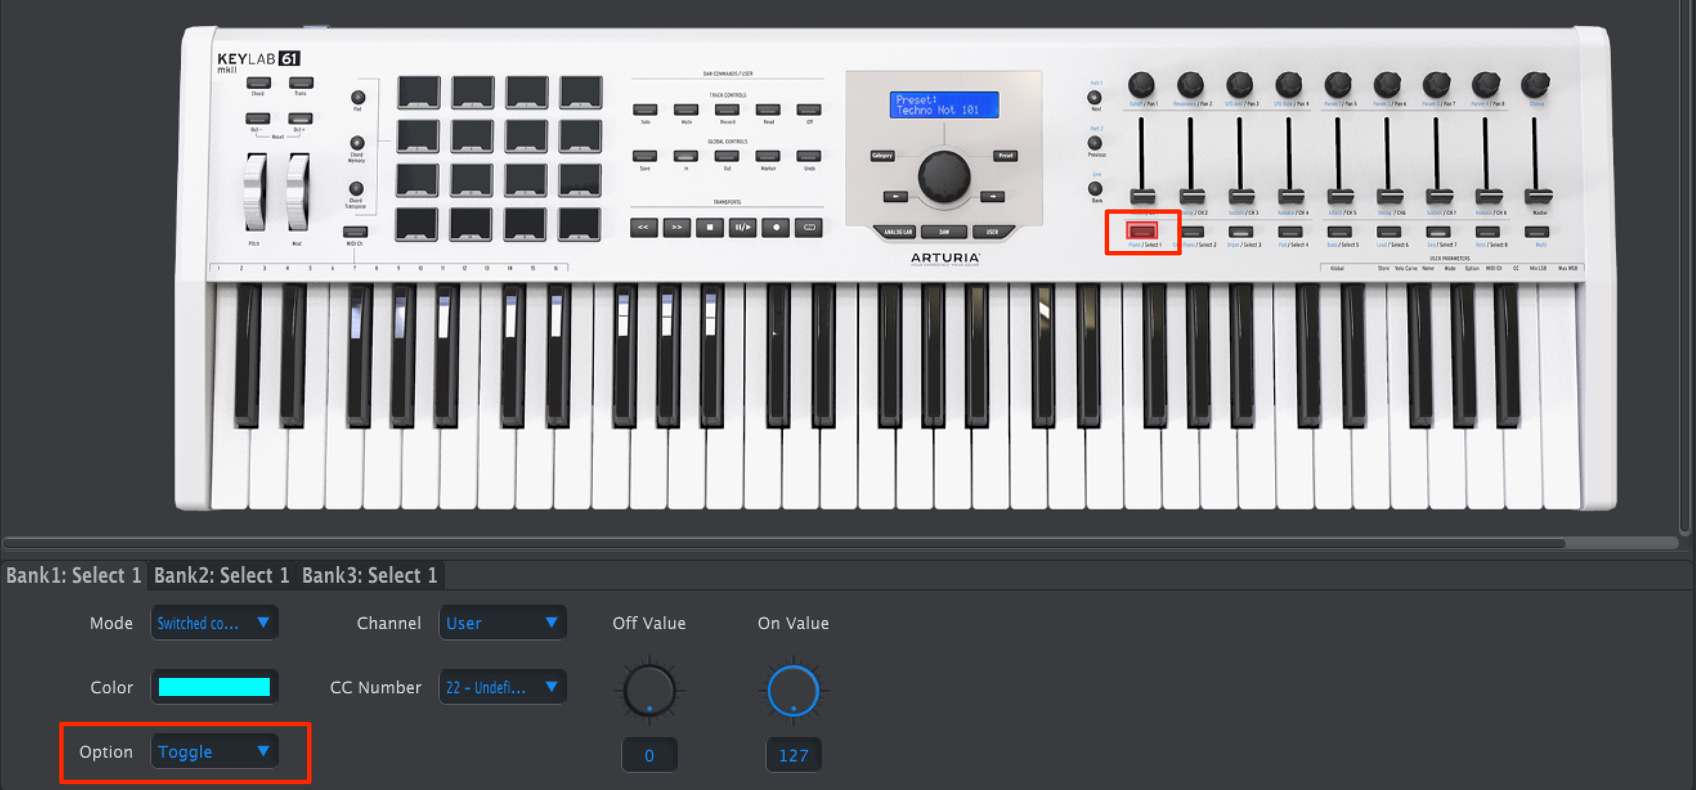The width and height of the screenshot is (1696, 790).
Task: Click the Off Value knob
Action: pyautogui.click(x=649, y=691)
